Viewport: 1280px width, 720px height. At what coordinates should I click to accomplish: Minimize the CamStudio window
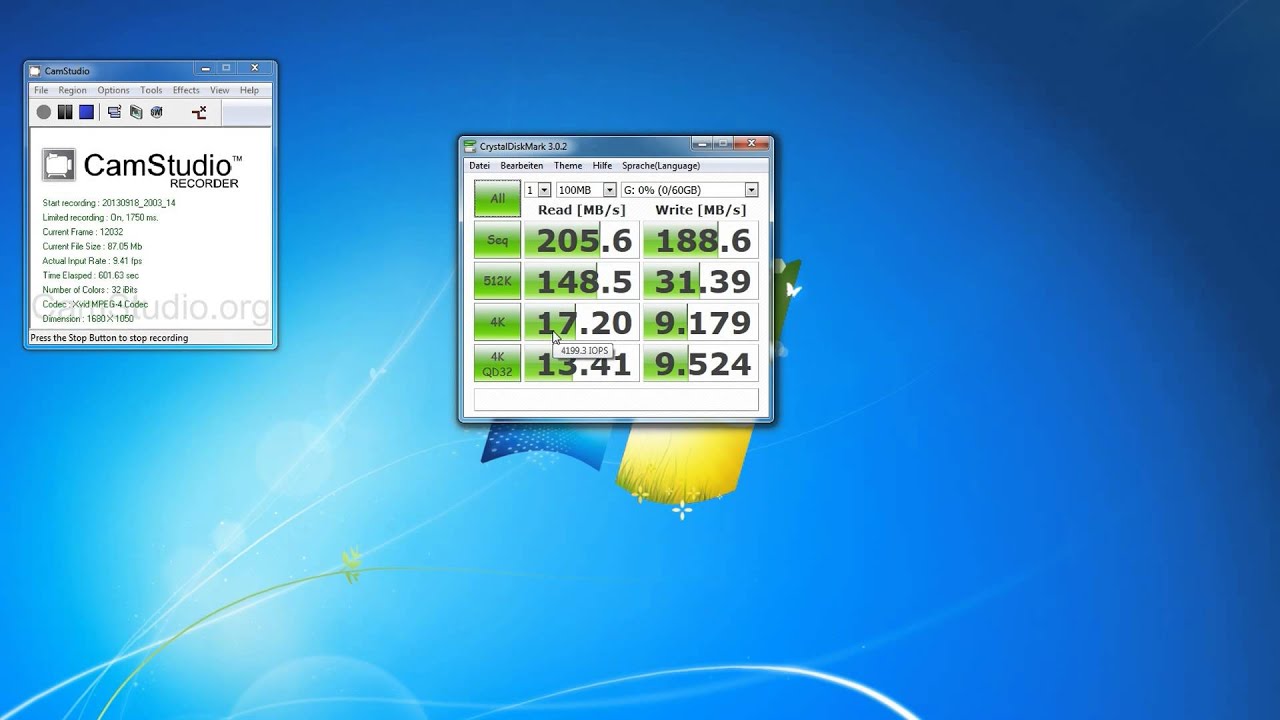205,68
